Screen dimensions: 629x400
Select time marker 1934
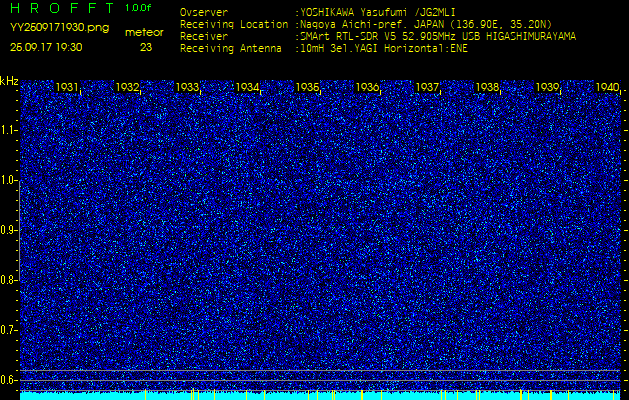click(247, 87)
